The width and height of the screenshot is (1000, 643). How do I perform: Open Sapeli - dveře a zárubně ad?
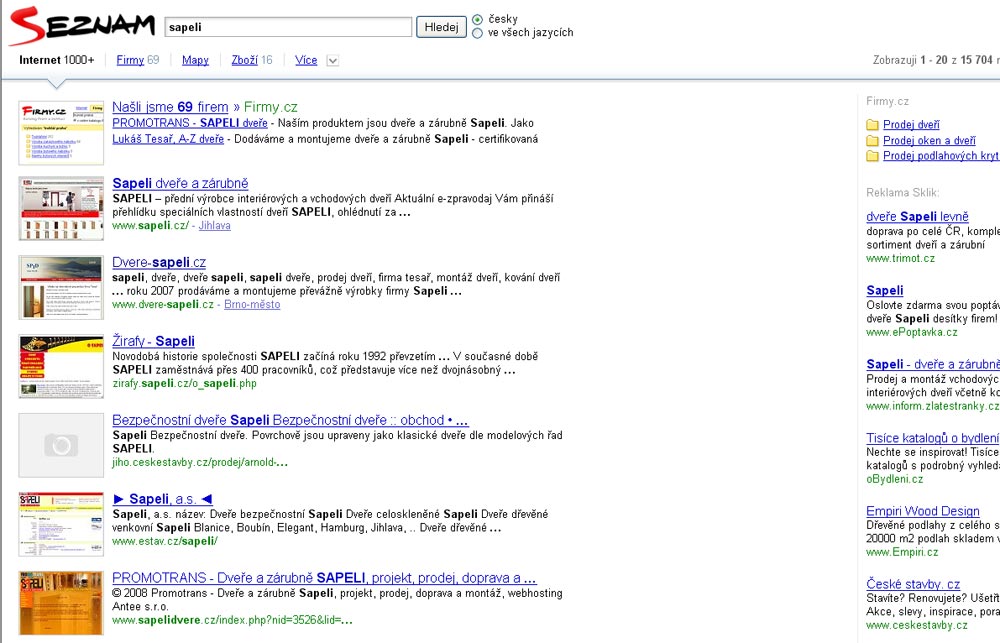coord(933,364)
